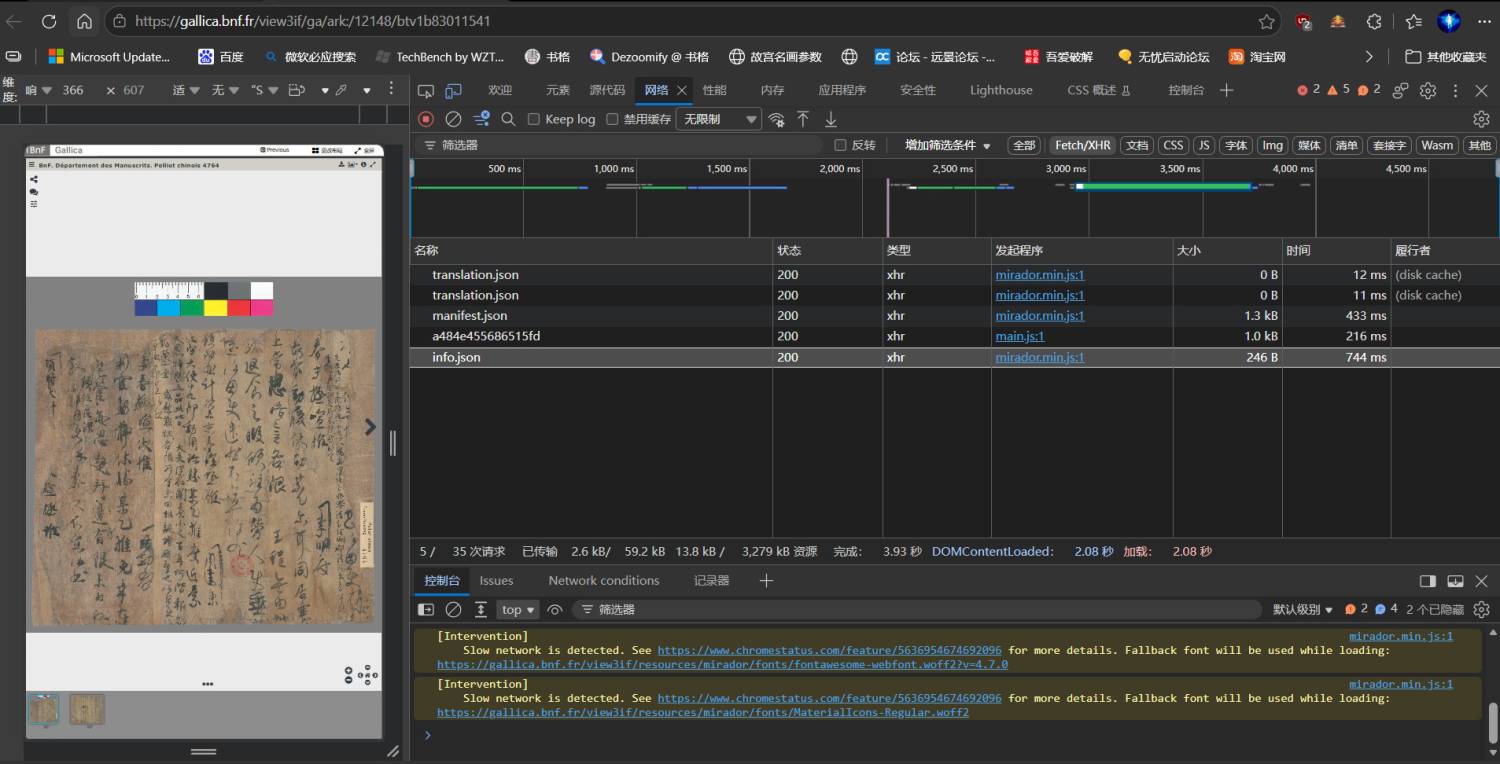Import HAR file with upload arrow

(803, 119)
